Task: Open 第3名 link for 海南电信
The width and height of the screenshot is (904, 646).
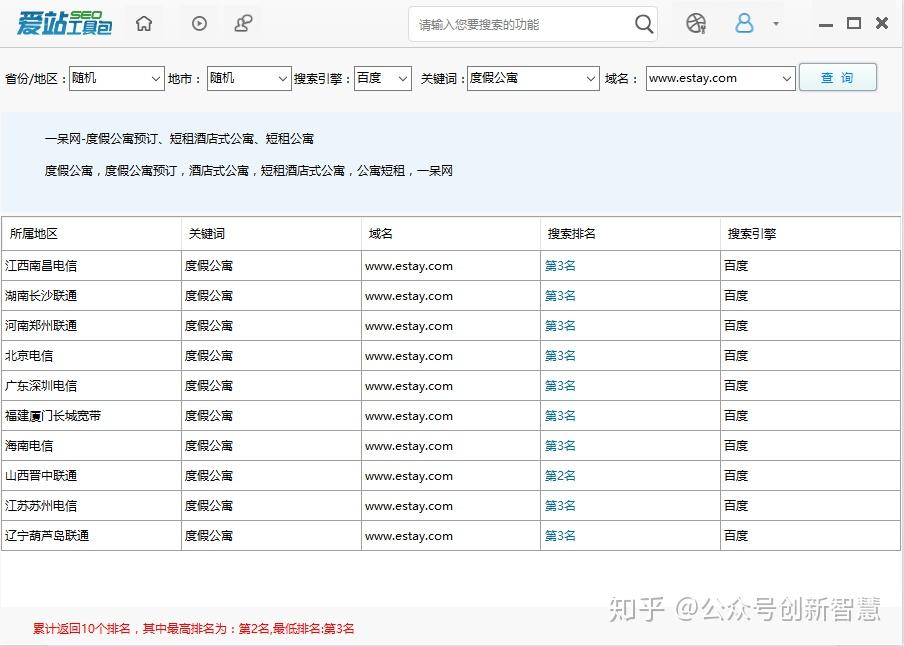Action: point(560,446)
